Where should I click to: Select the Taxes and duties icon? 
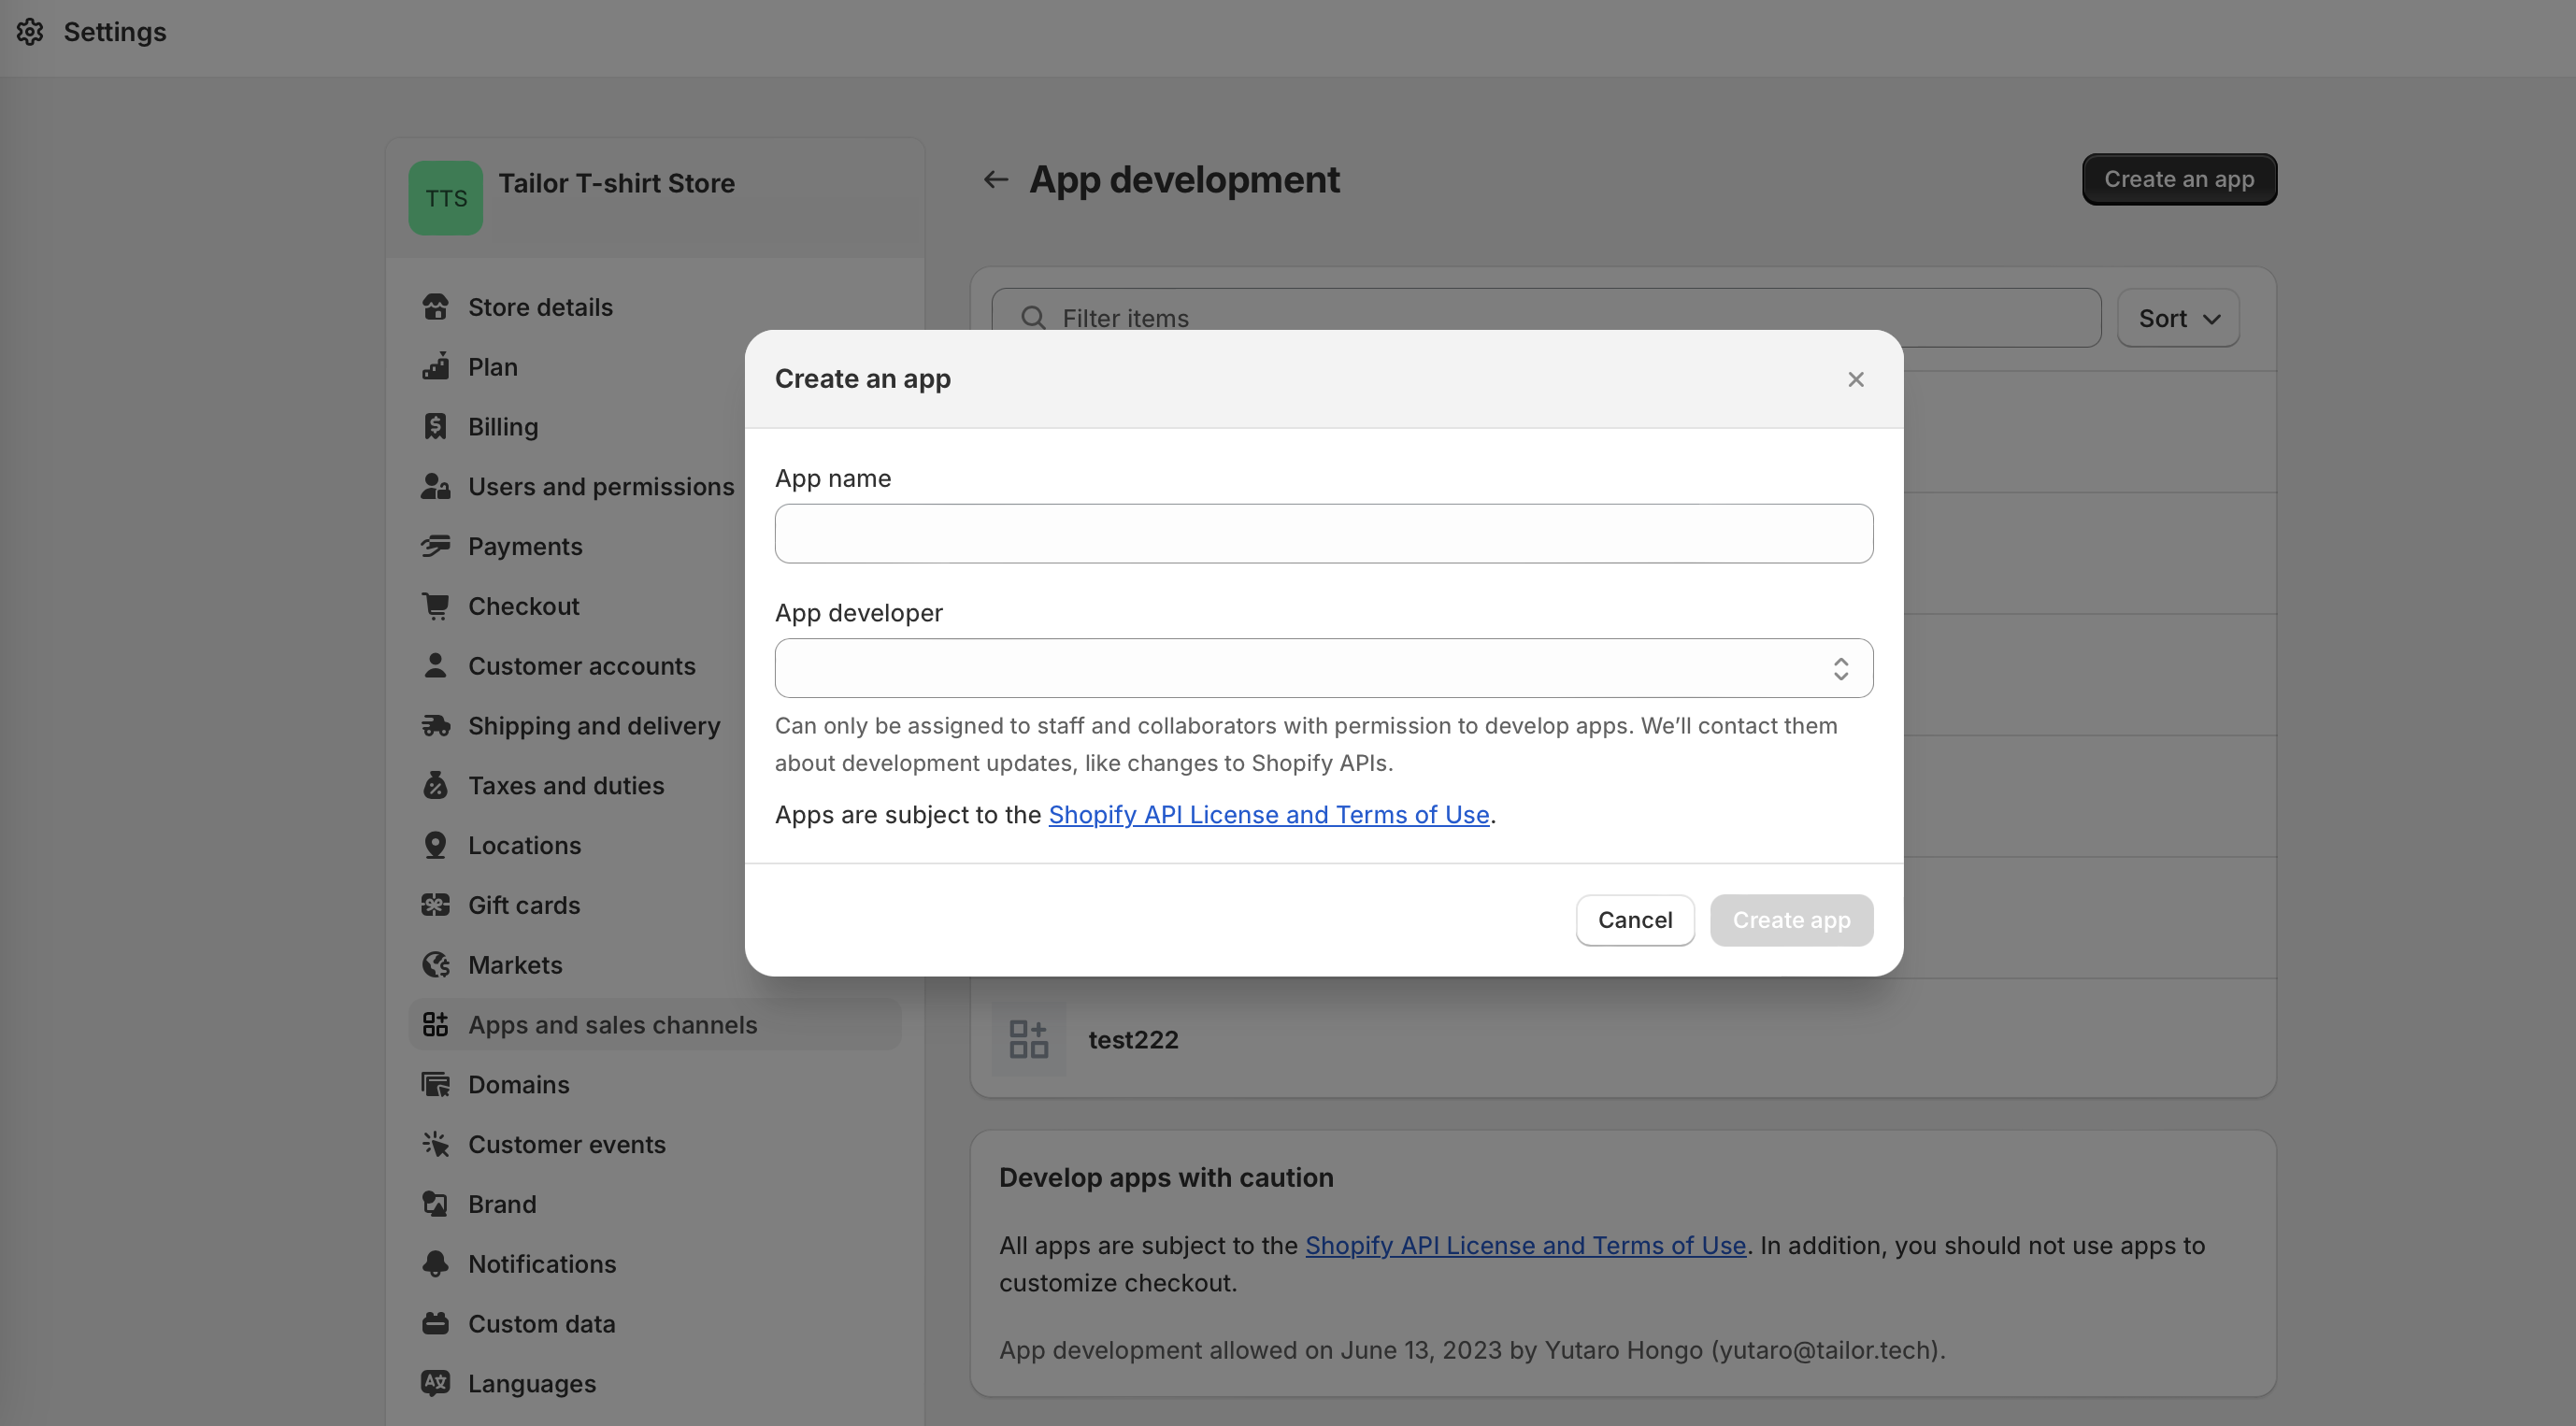(436, 786)
